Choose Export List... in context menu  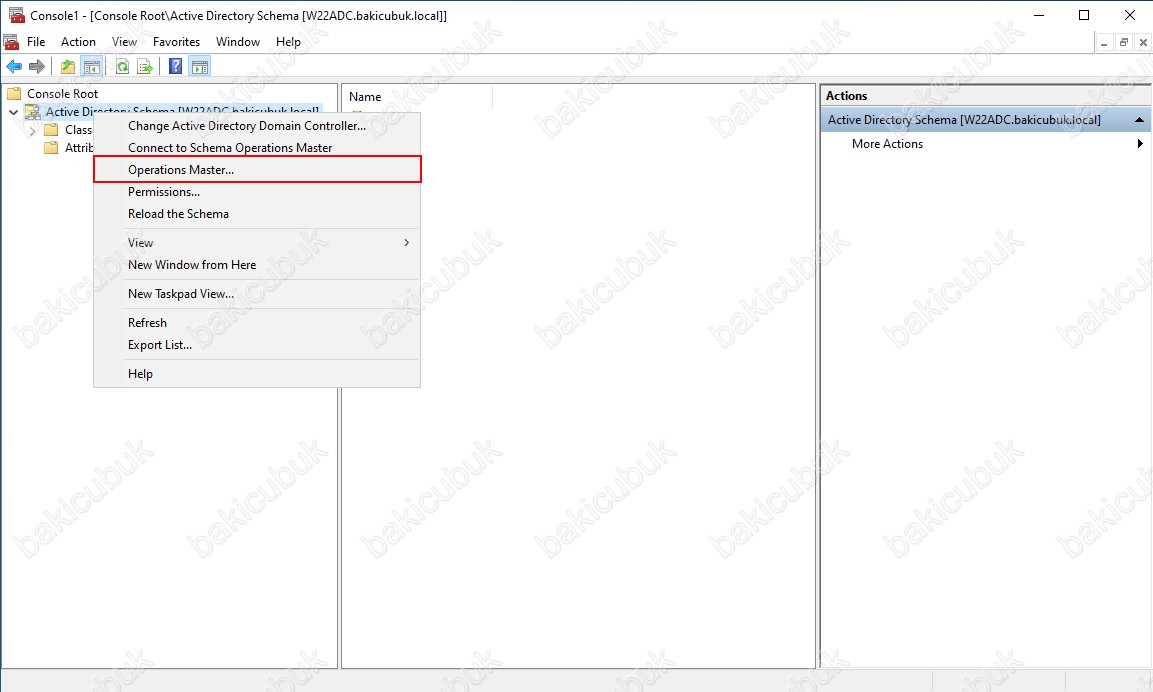(257, 345)
